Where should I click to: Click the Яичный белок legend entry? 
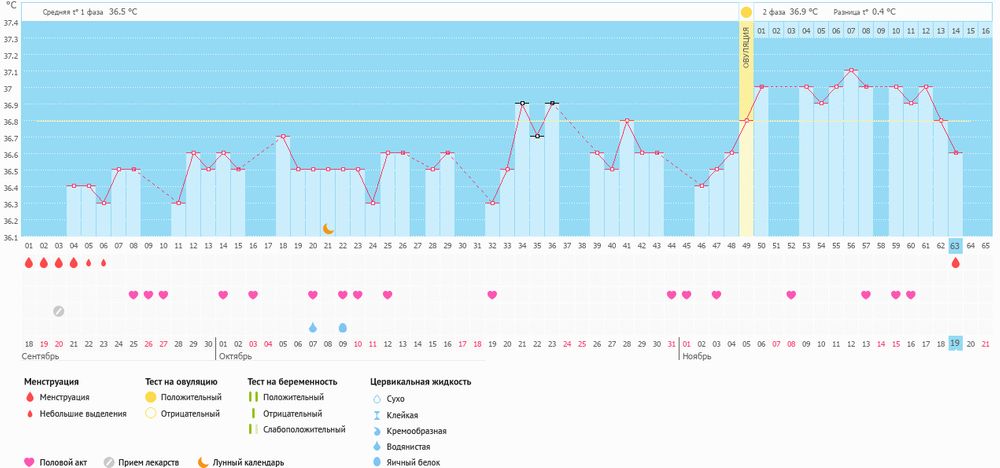pos(408,462)
